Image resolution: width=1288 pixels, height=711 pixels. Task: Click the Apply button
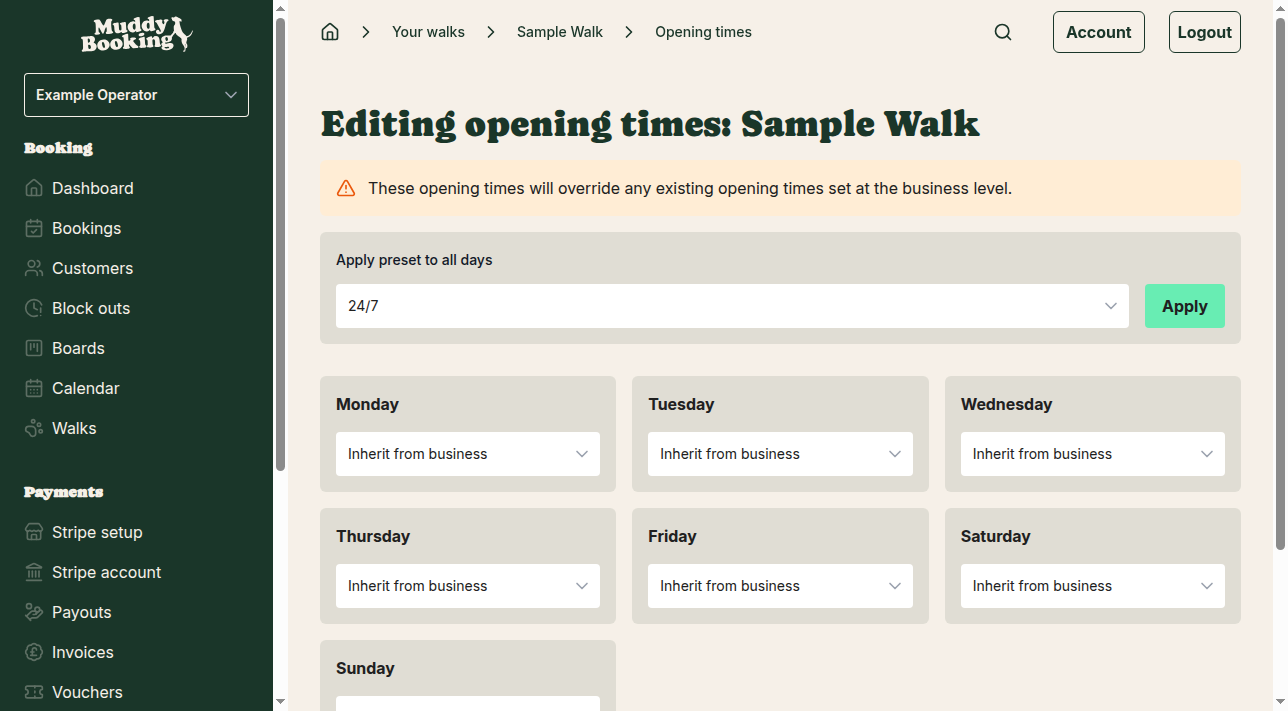tap(1185, 306)
